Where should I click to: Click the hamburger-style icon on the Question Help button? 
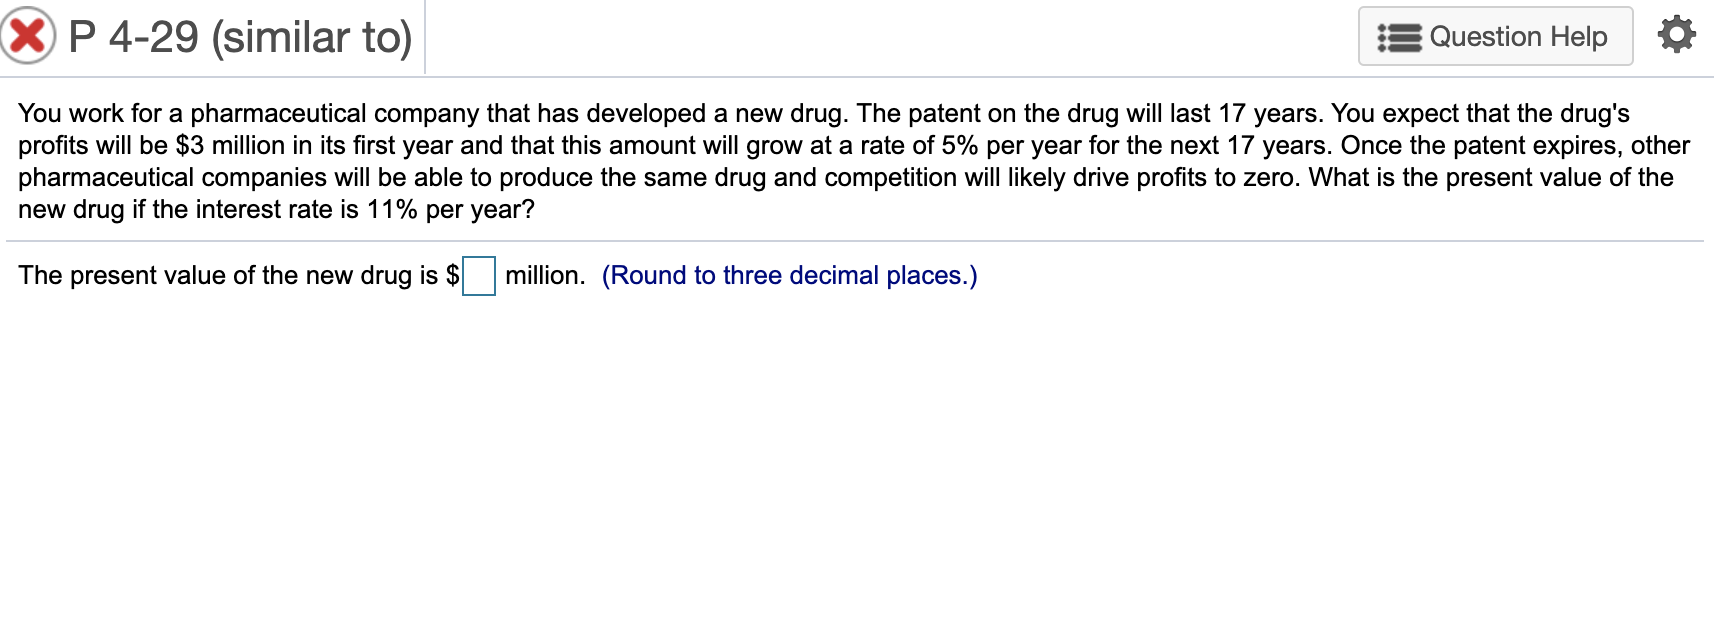tap(1403, 36)
